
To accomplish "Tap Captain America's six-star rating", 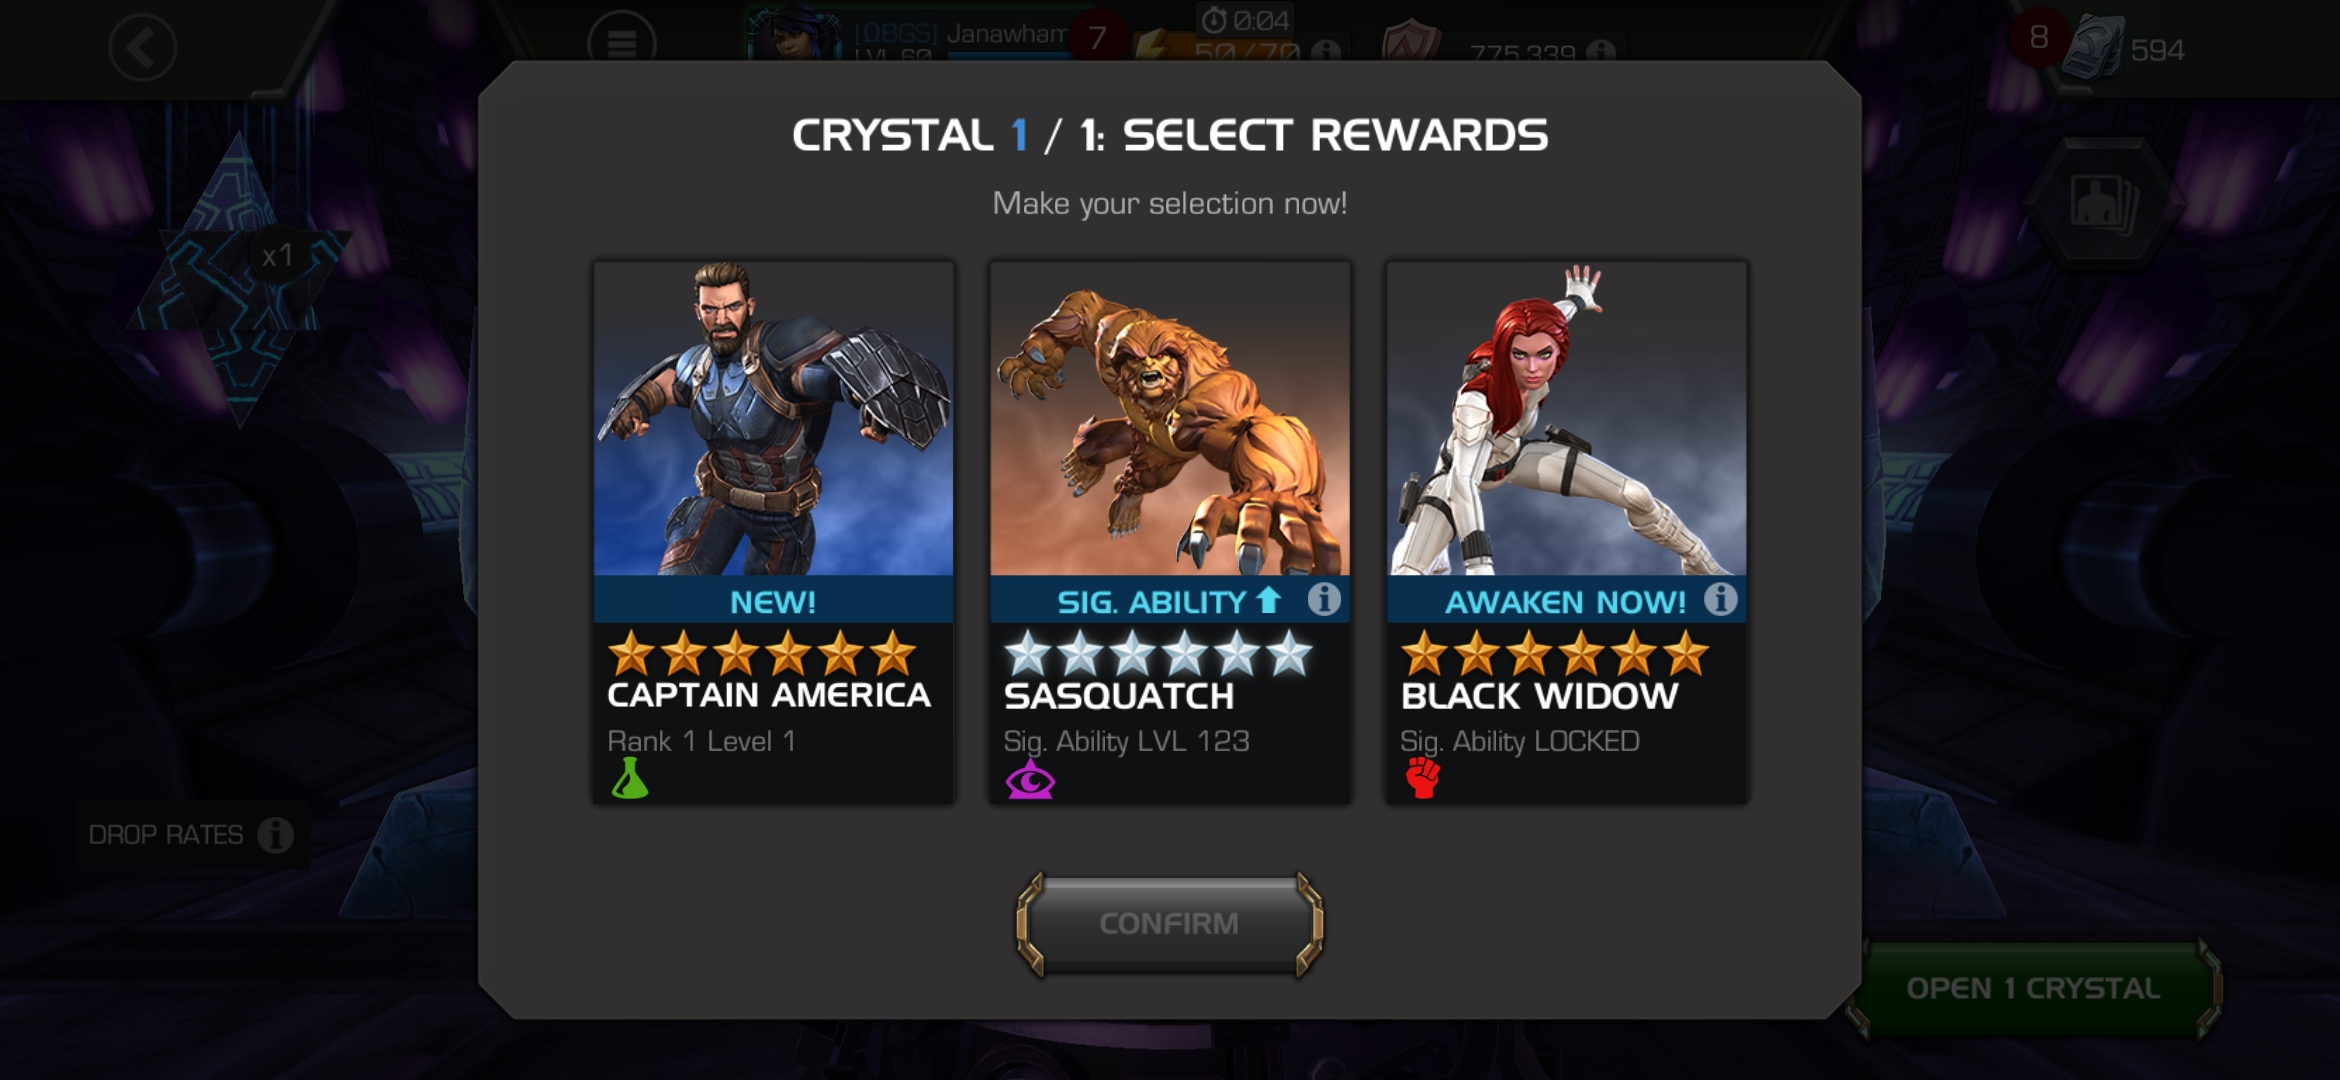I will (x=762, y=653).
